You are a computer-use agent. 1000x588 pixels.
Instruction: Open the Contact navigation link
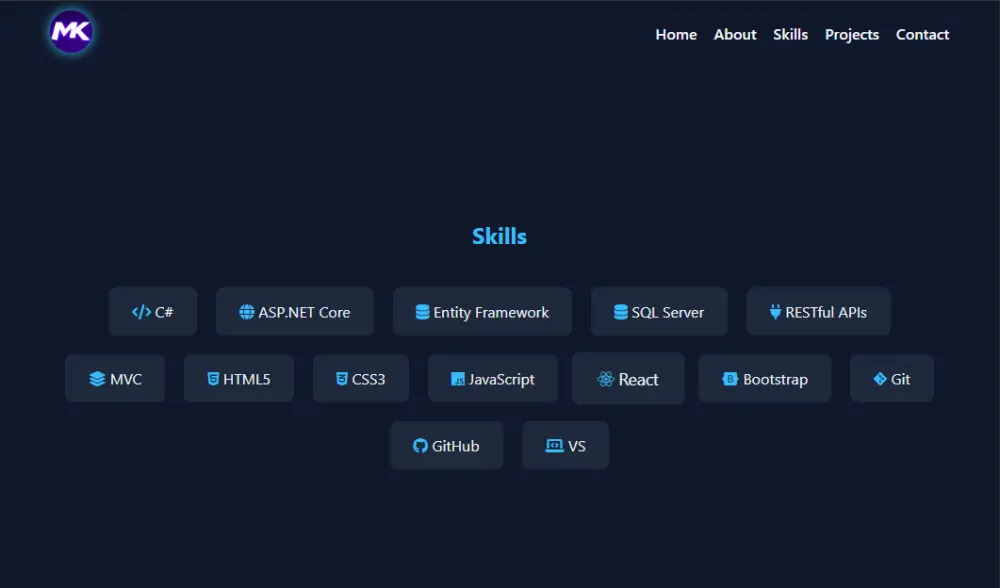[922, 34]
